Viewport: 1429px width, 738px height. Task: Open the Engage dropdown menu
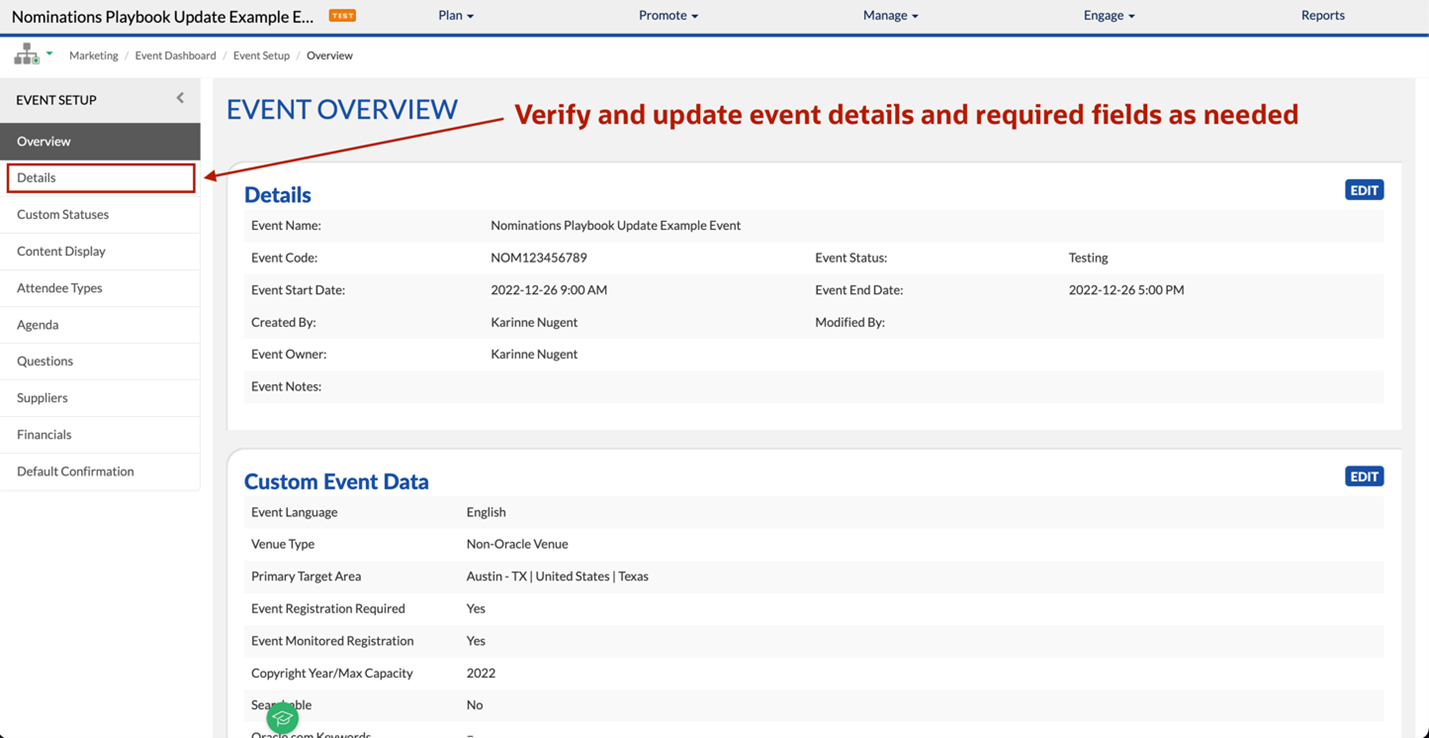tap(1108, 16)
